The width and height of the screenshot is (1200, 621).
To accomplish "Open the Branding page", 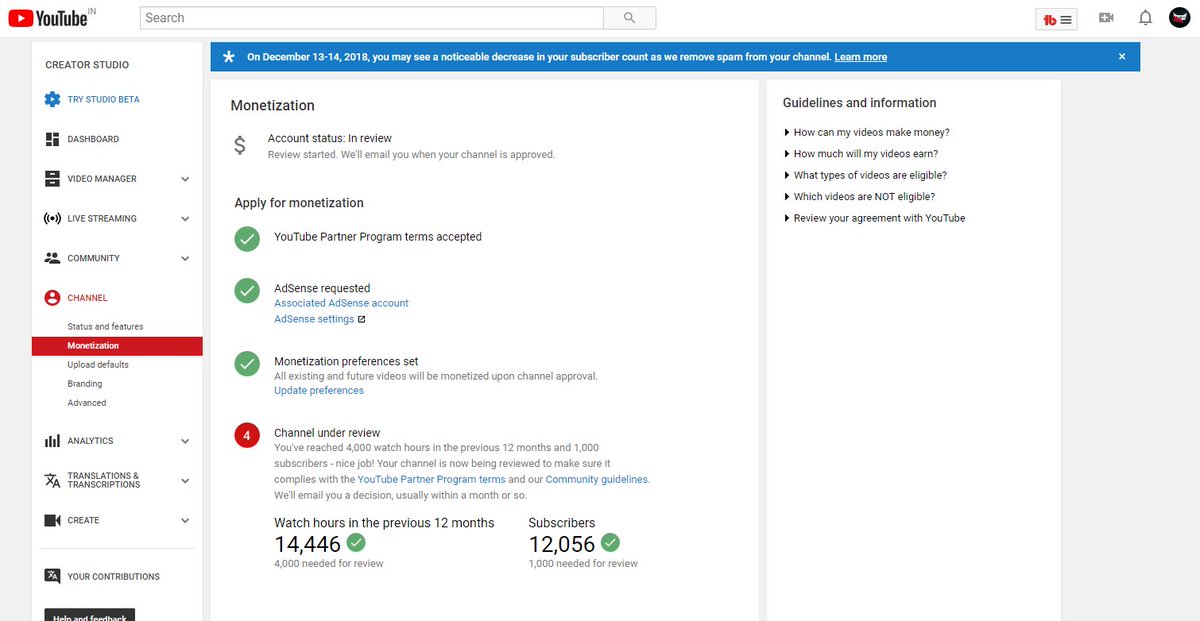I will tap(85, 384).
